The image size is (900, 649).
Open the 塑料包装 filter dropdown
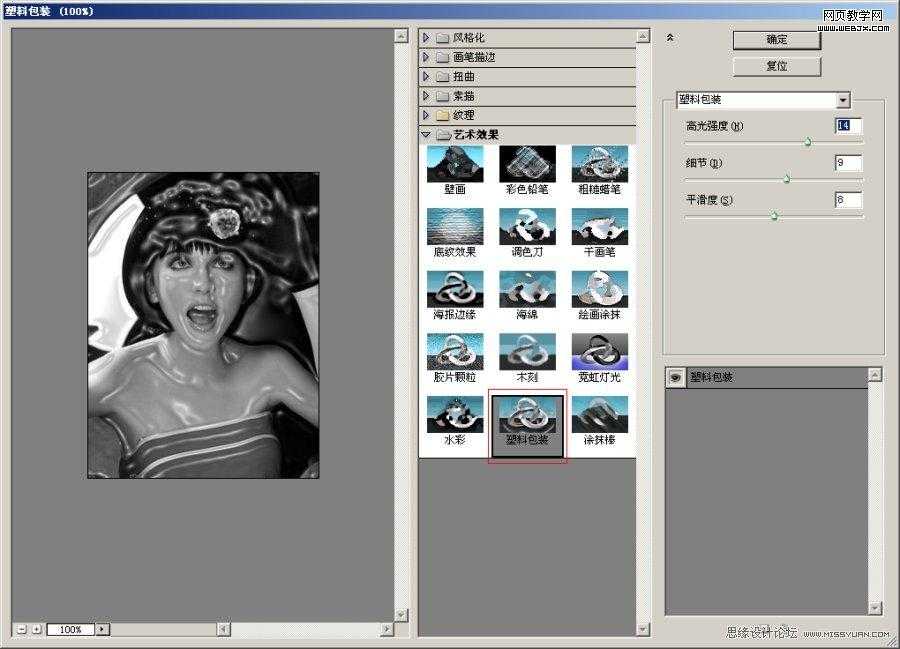click(x=842, y=100)
